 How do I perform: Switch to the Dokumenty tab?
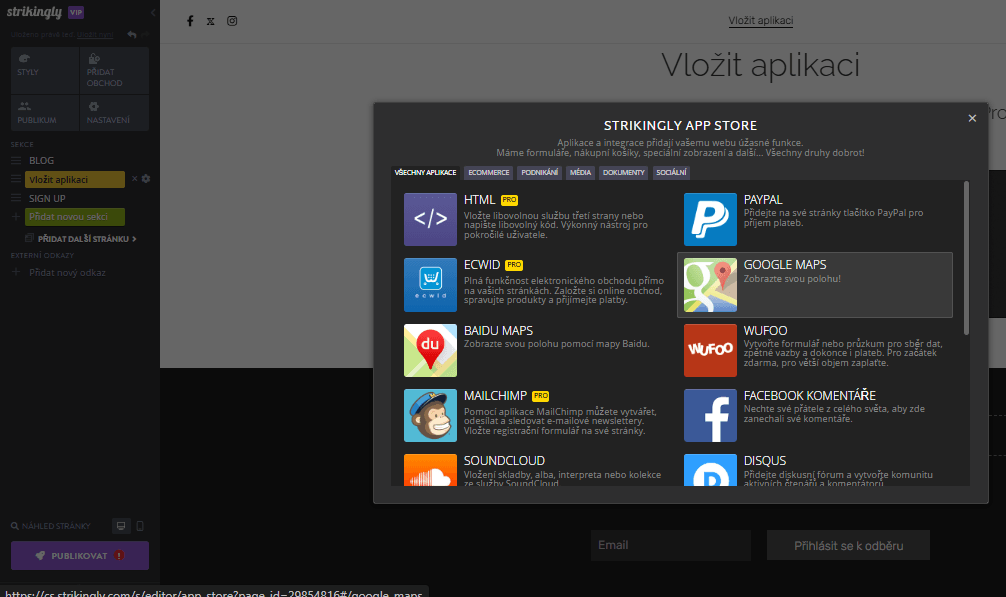click(x=624, y=172)
